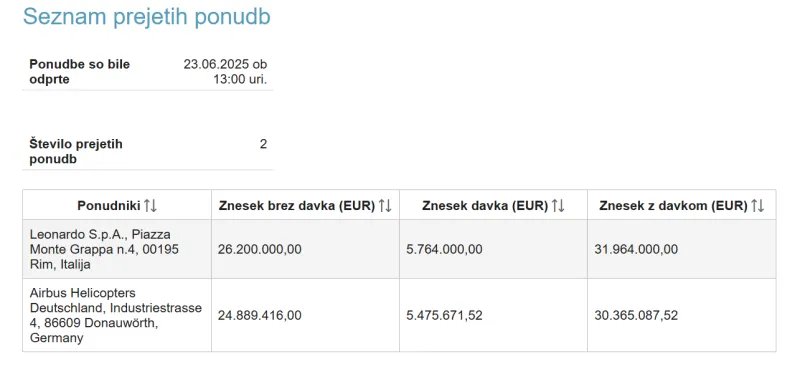Sort by Ponudniki column arrows icon
This screenshot has width=800, height=369.
click(151, 206)
